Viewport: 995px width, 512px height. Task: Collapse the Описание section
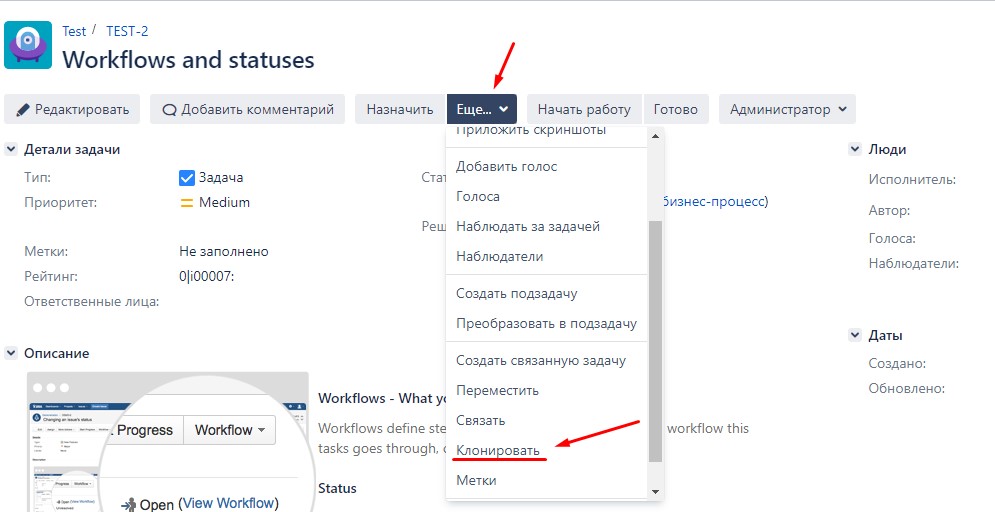click(x=11, y=353)
